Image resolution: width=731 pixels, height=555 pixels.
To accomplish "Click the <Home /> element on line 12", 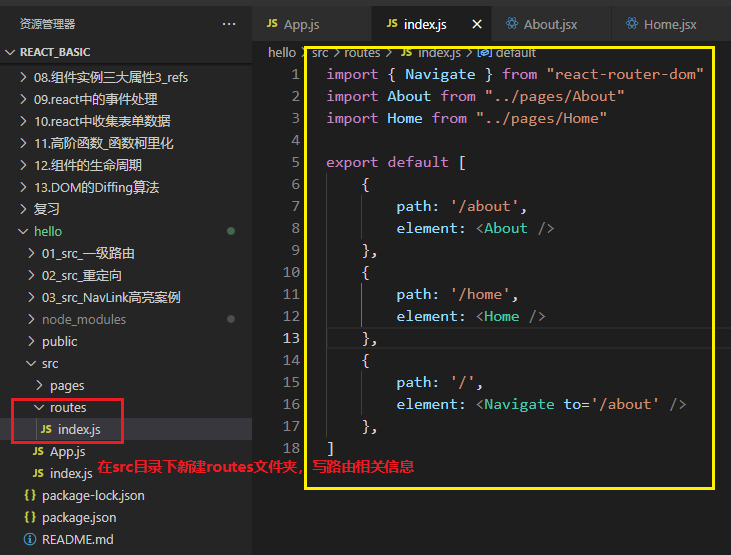I will pyautogui.click(x=510, y=317).
